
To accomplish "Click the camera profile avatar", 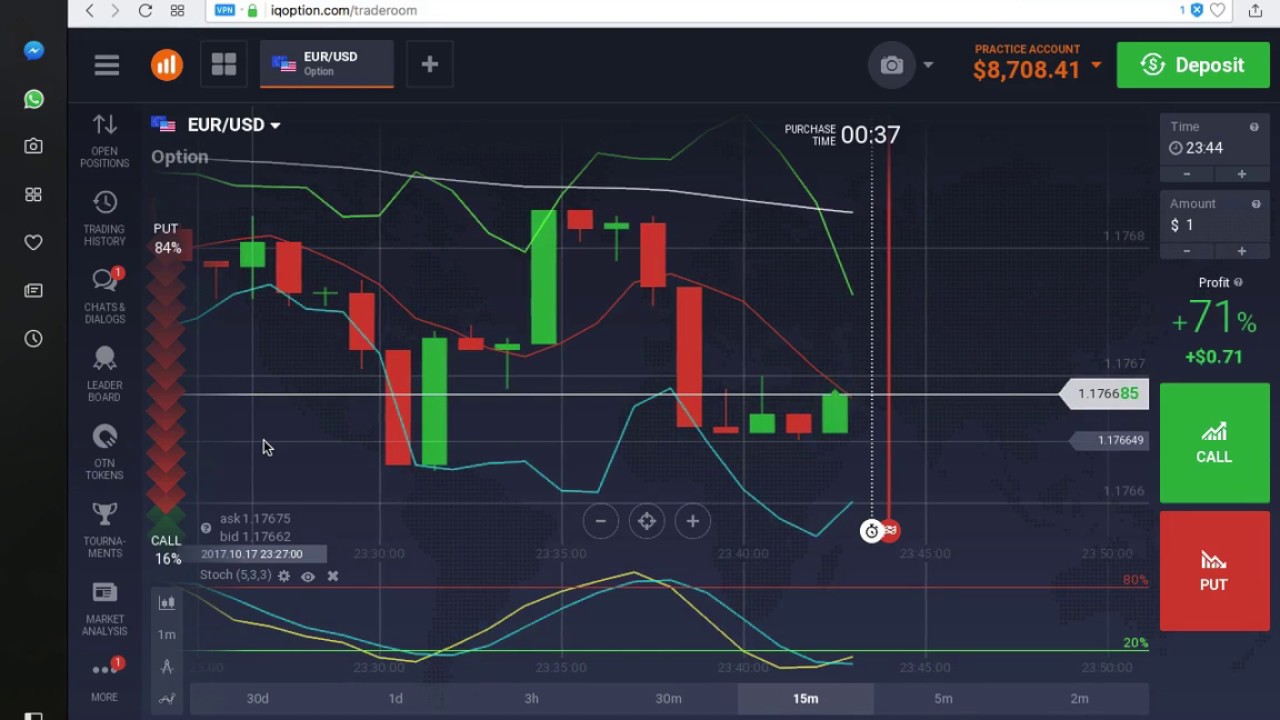I will pos(892,65).
